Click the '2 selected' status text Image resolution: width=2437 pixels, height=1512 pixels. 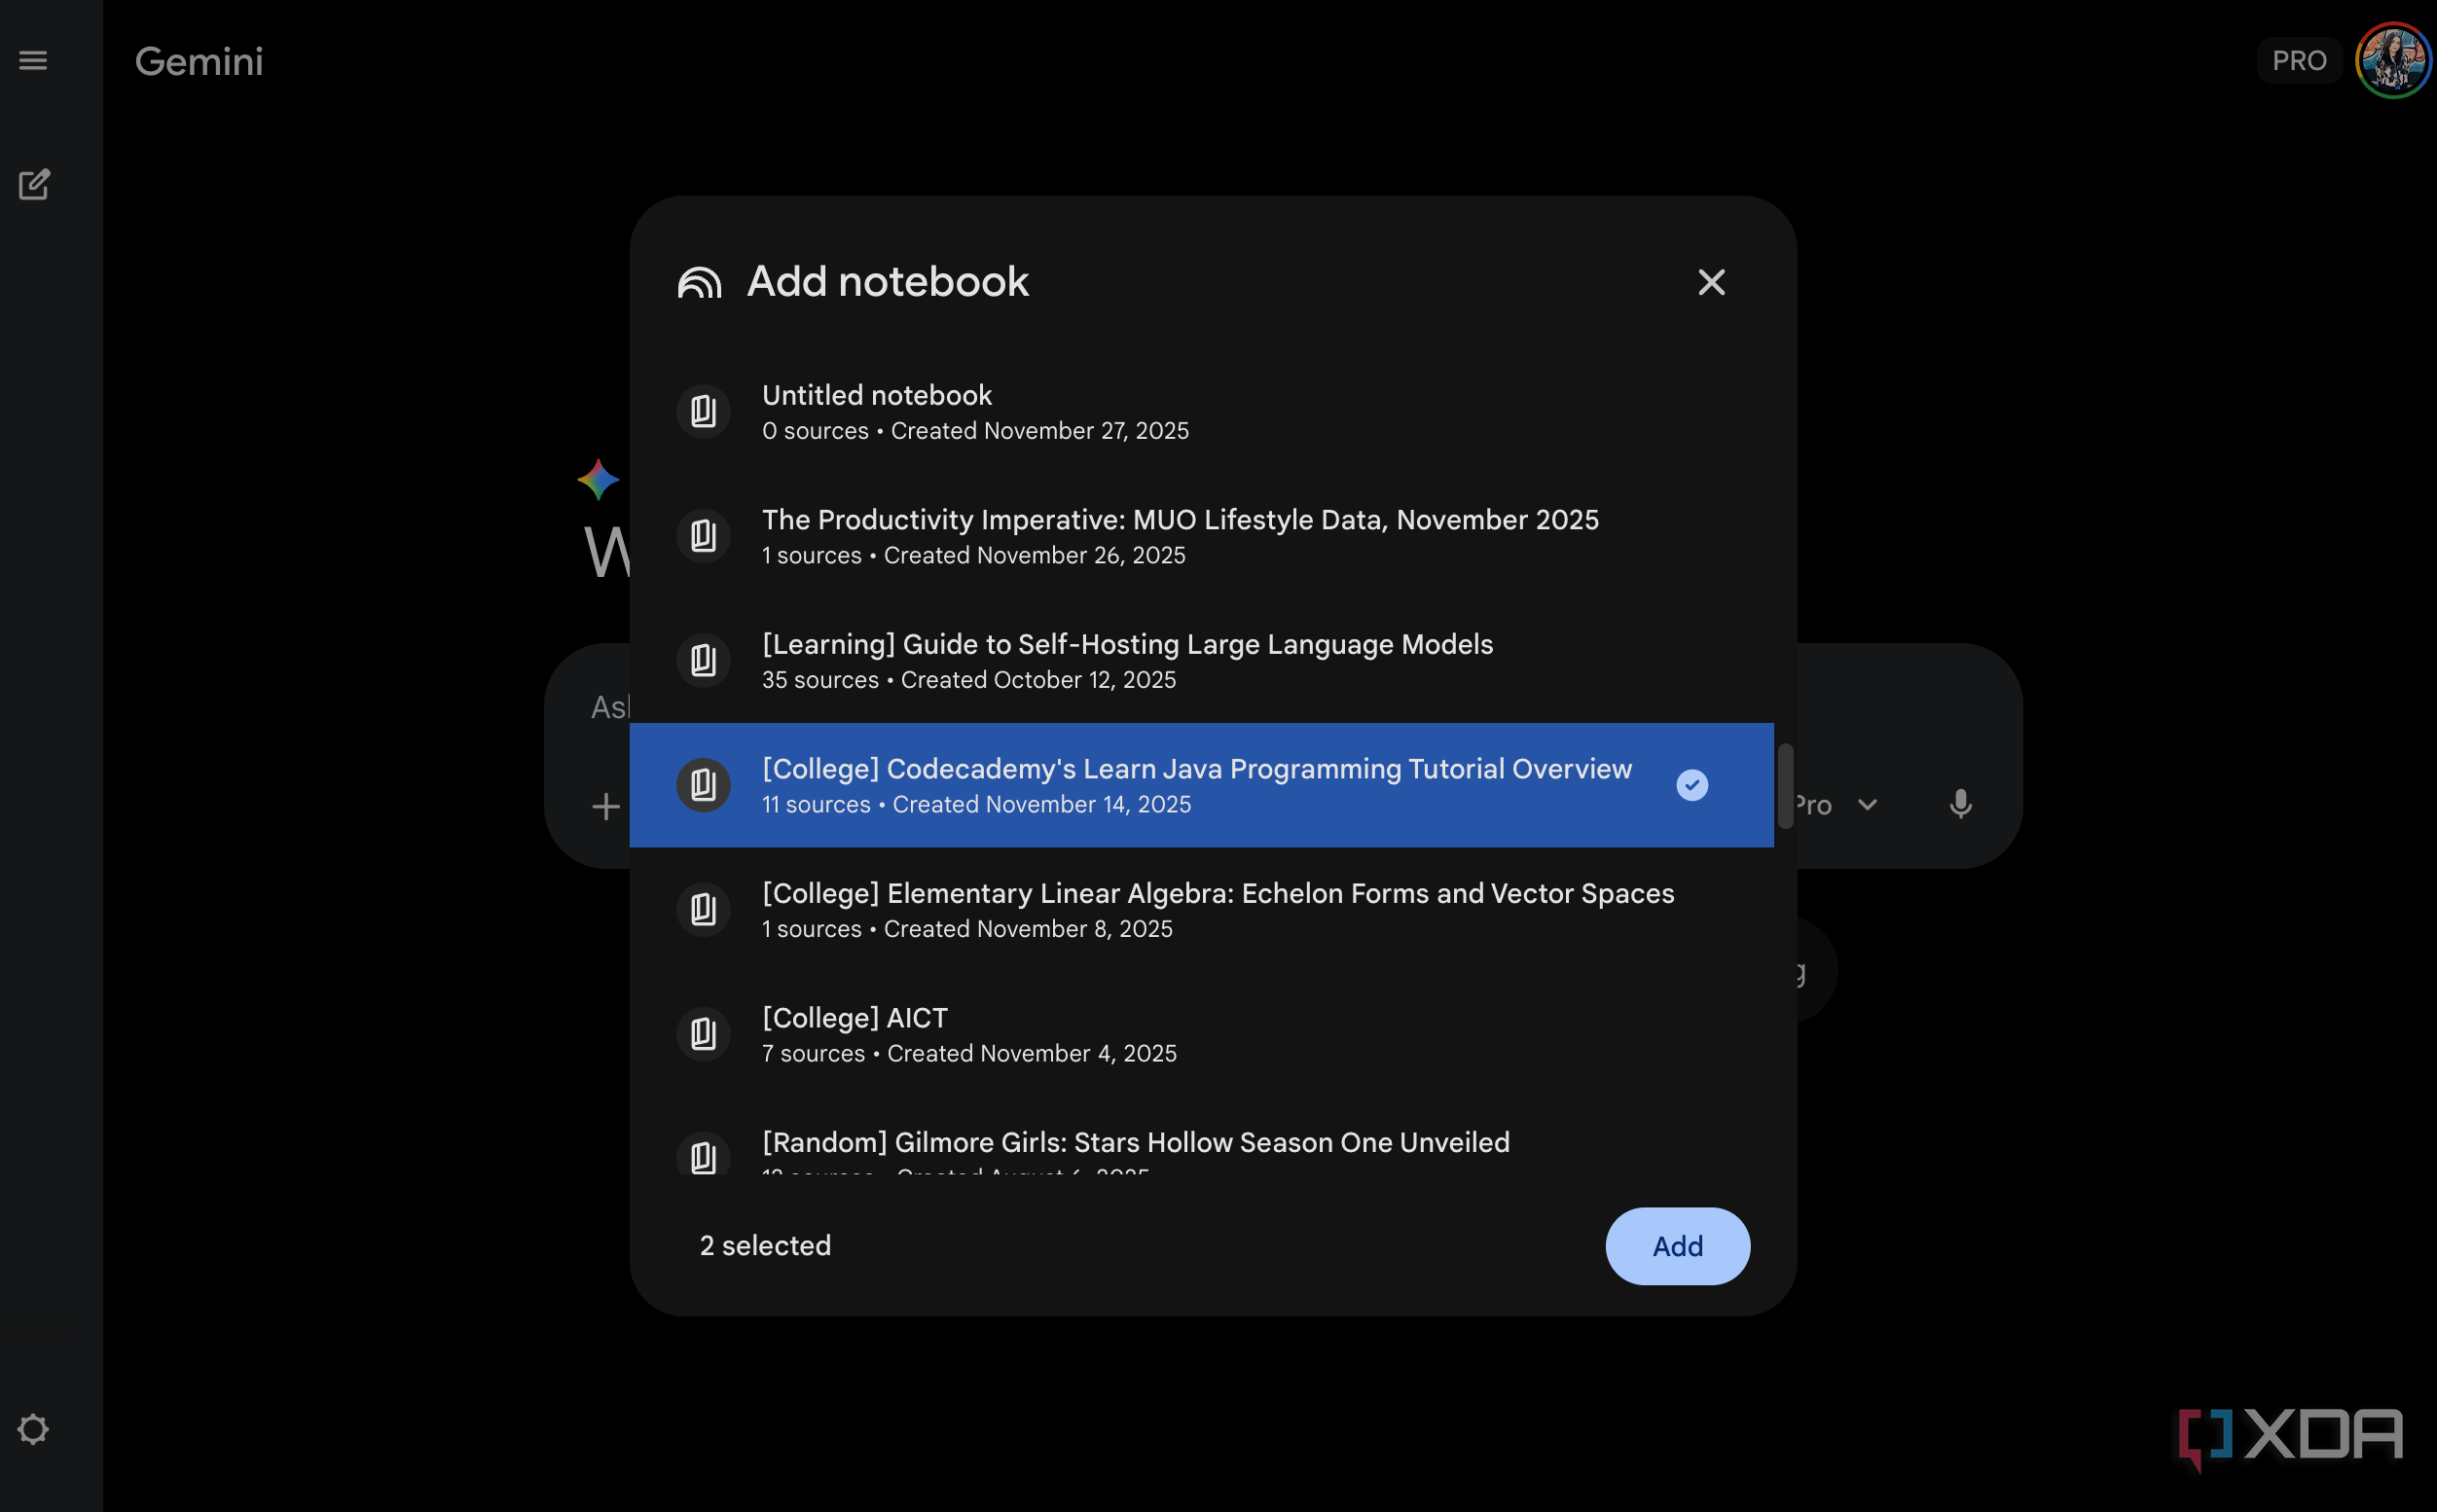coord(765,1246)
